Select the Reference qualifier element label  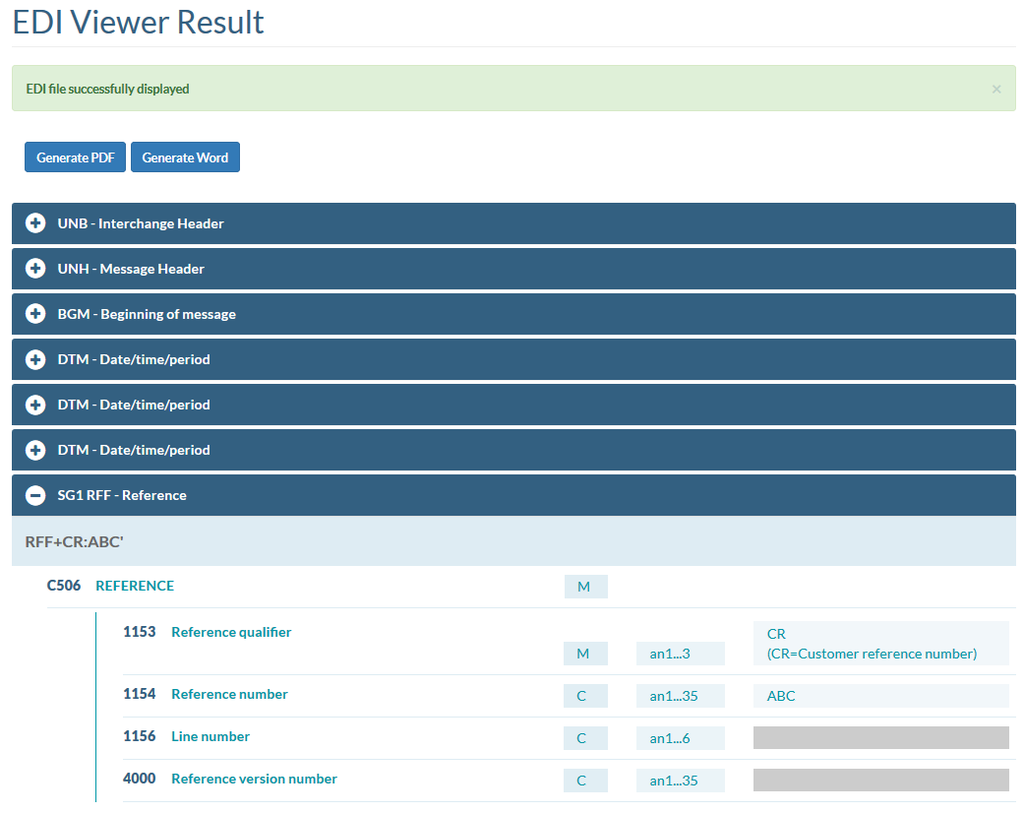pos(231,632)
